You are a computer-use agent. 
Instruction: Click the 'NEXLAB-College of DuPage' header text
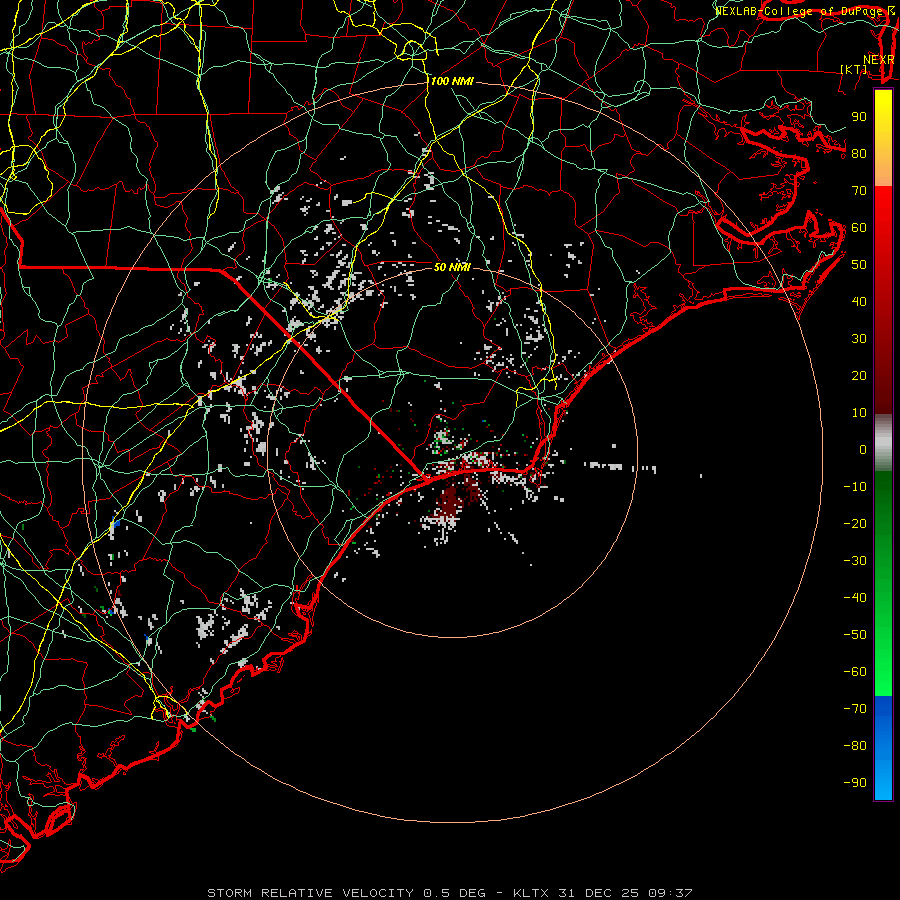tap(799, 11)
